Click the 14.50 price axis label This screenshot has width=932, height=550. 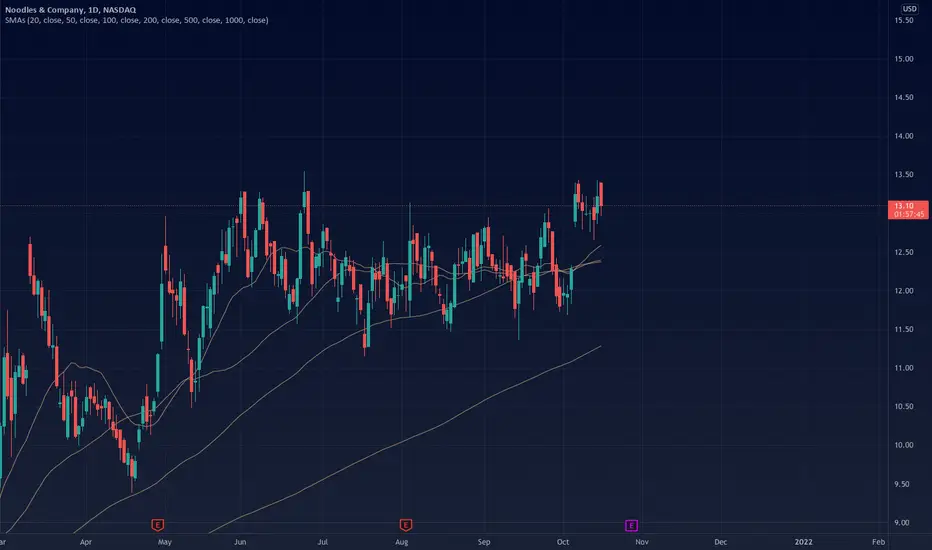click(x=903, y=98)
